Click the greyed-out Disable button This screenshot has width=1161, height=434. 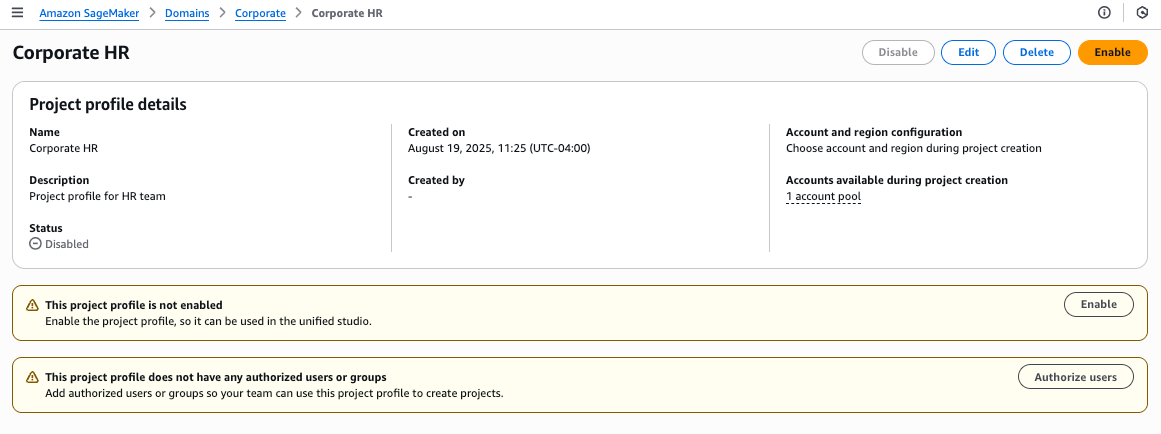coord(897,52)
